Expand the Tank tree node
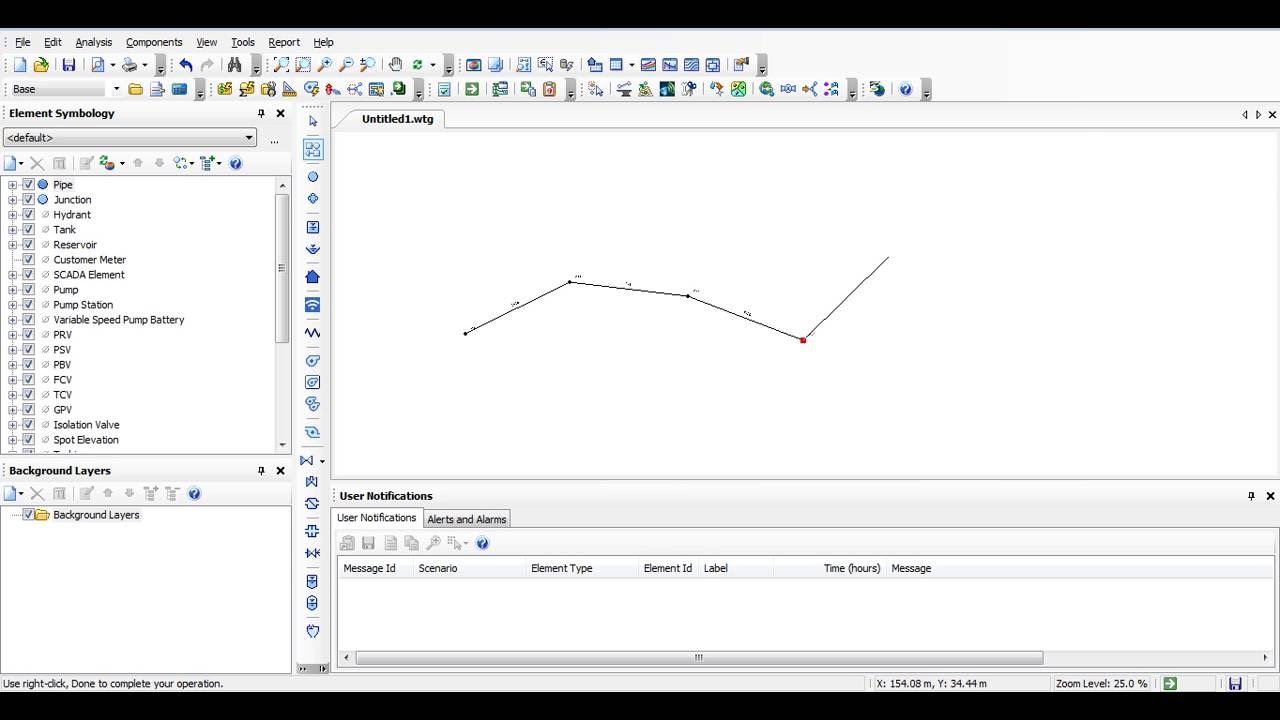 click(12, 230)
